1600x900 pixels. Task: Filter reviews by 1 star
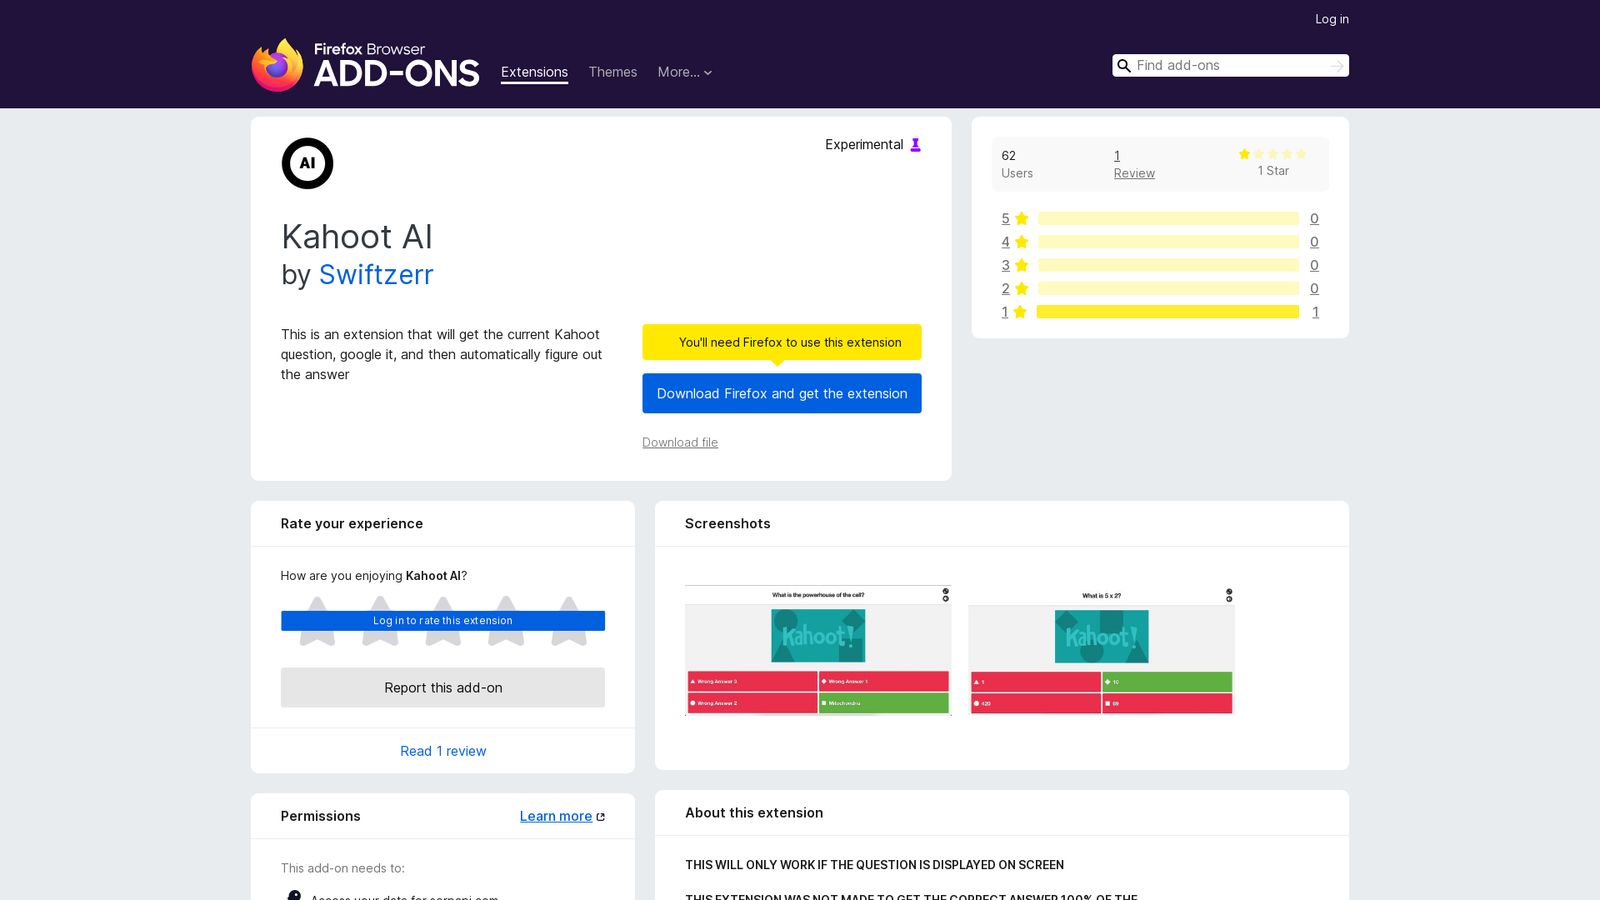coord(1014,312)
